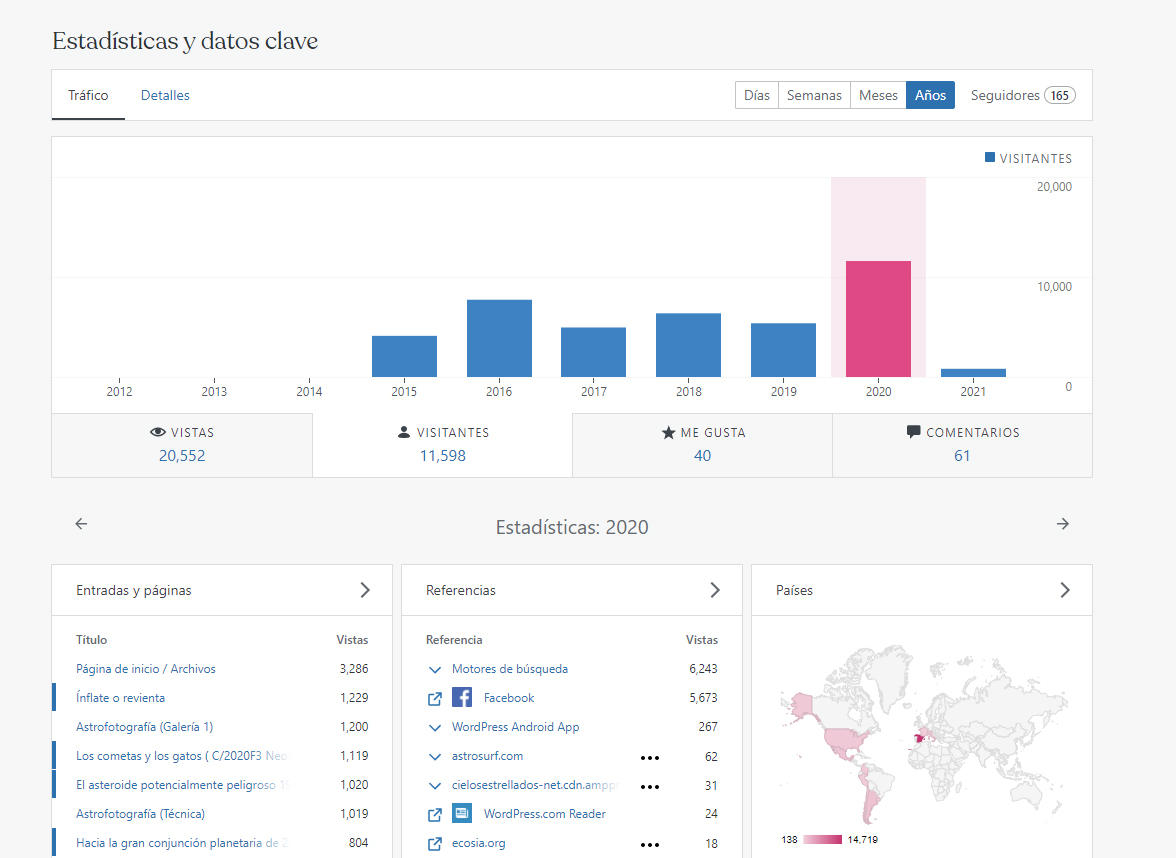Show Vistas stat with eye icon

tap(182, 444)
